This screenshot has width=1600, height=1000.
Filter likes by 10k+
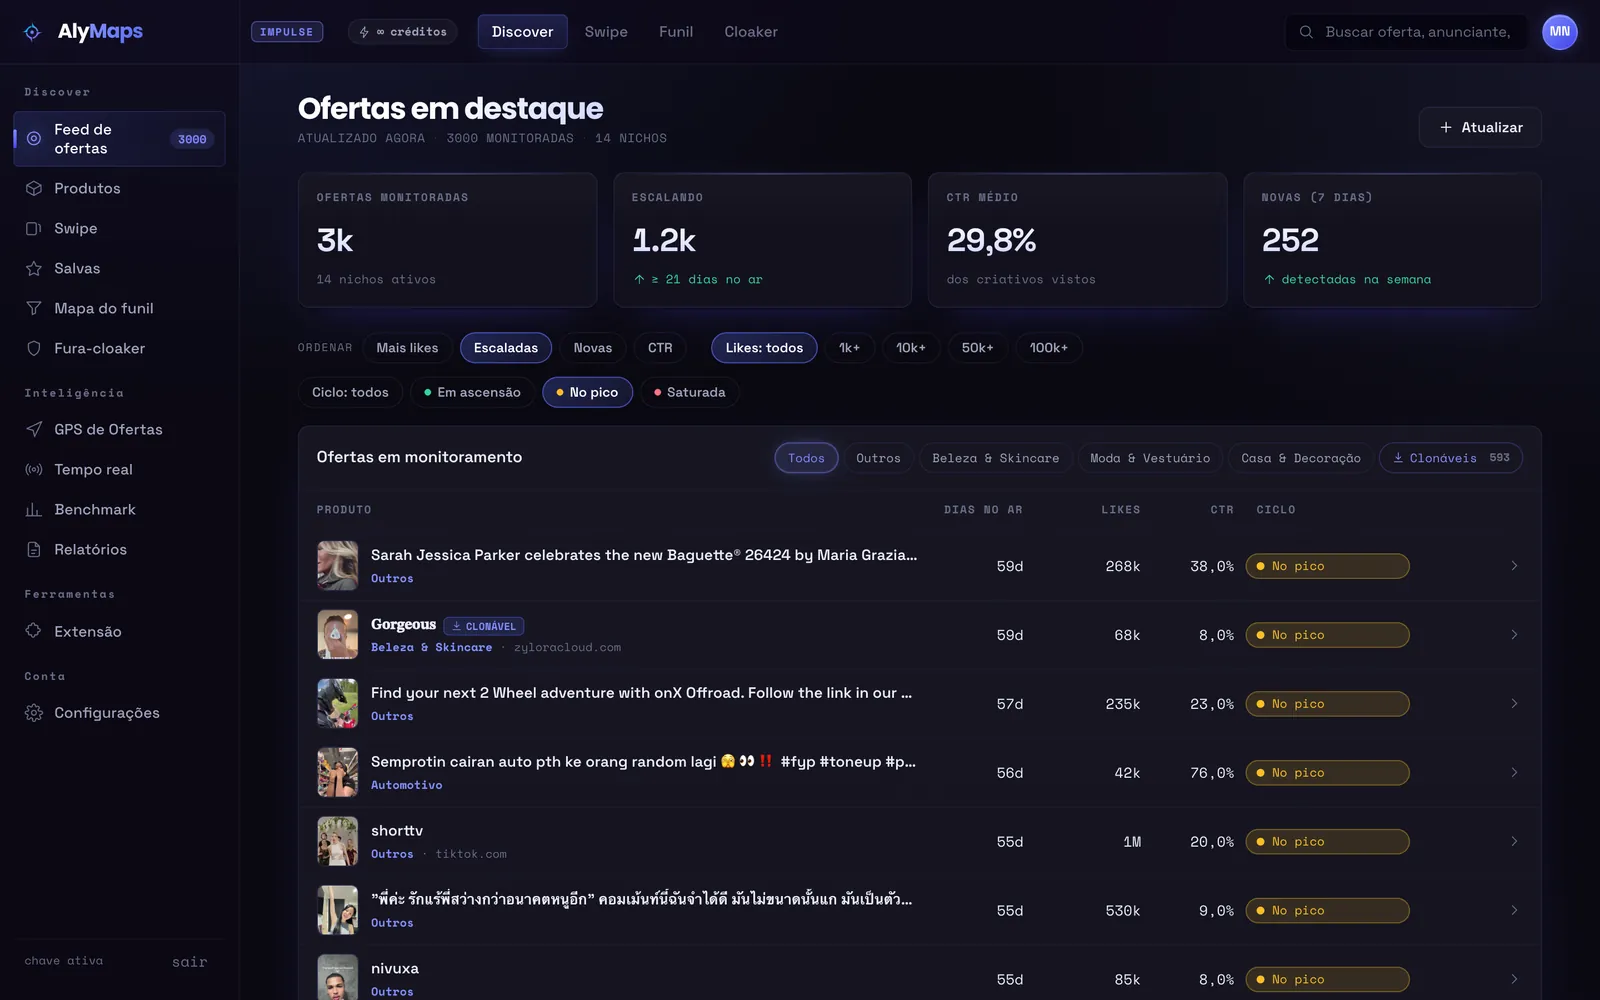pos(911,348)
